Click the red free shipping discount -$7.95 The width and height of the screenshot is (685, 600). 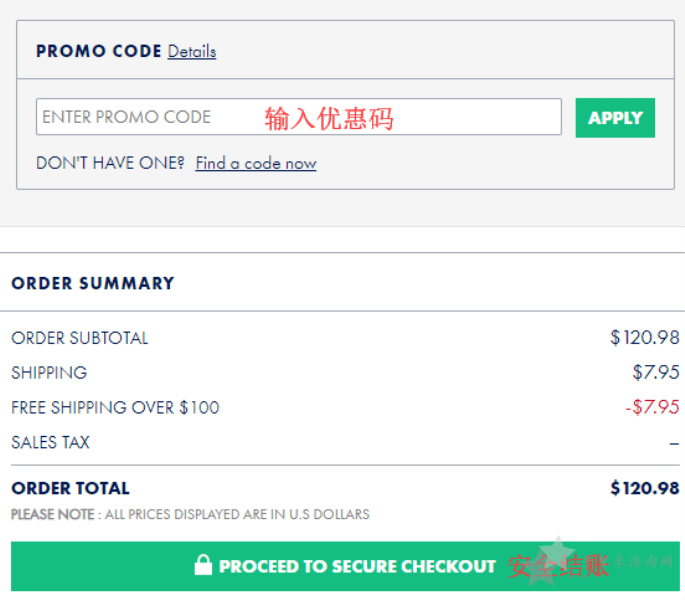click(x=652, y=407)
